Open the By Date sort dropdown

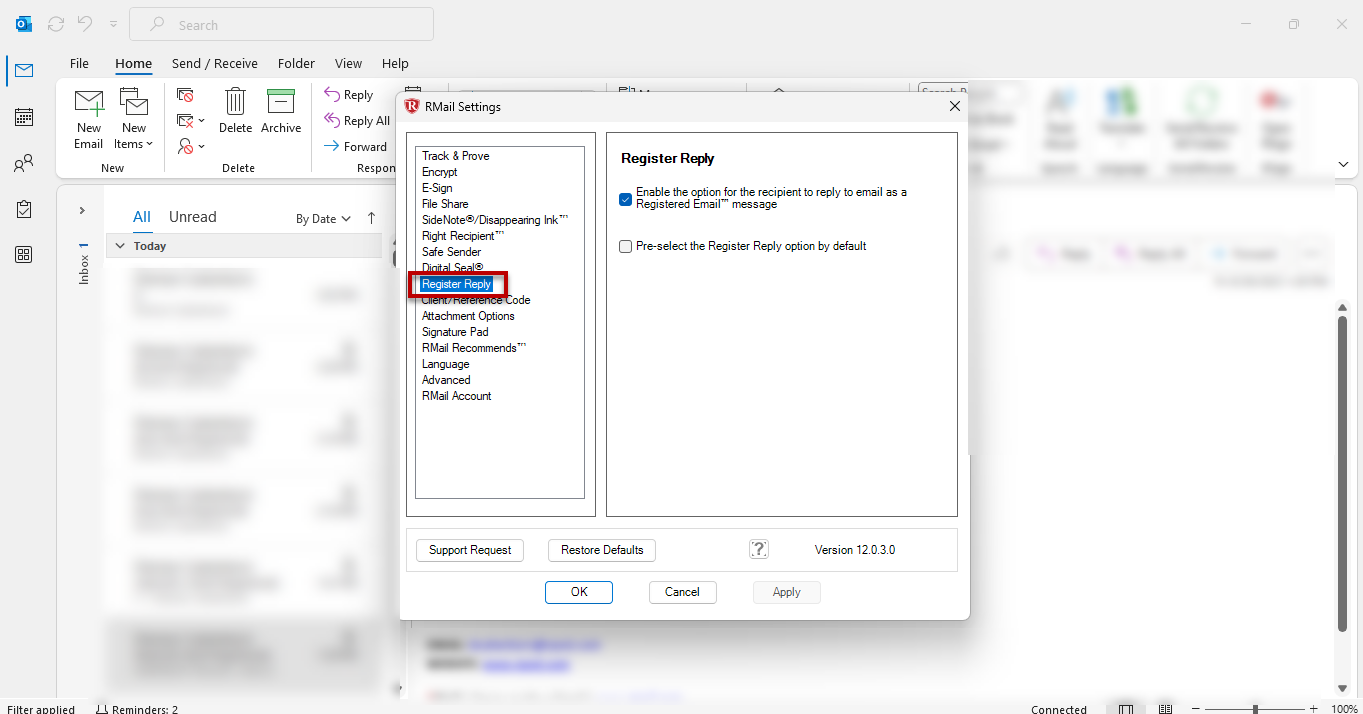[324, 218]
